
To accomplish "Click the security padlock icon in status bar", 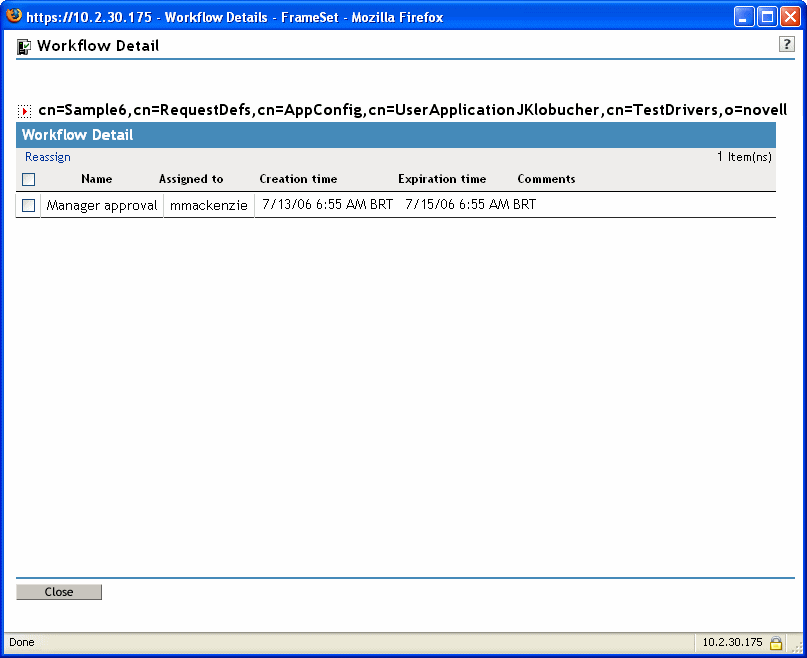I will [x=776, y=642].
